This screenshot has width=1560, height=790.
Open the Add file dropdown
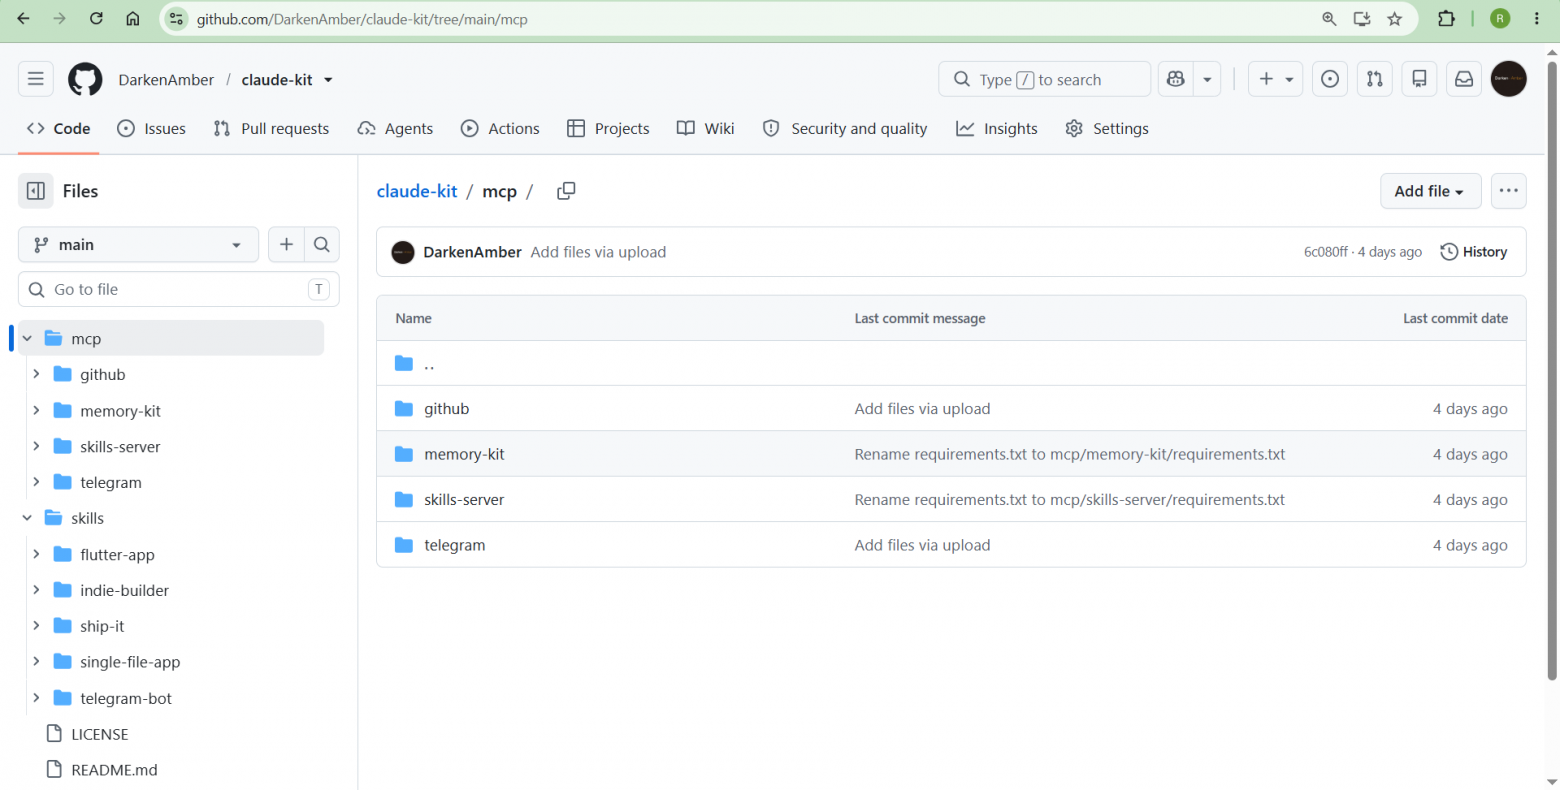1430,191
